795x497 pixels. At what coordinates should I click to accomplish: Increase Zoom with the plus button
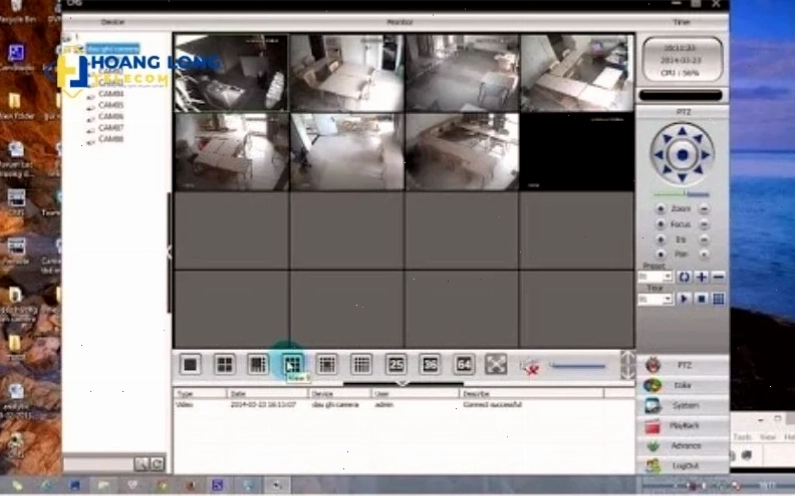660,209
